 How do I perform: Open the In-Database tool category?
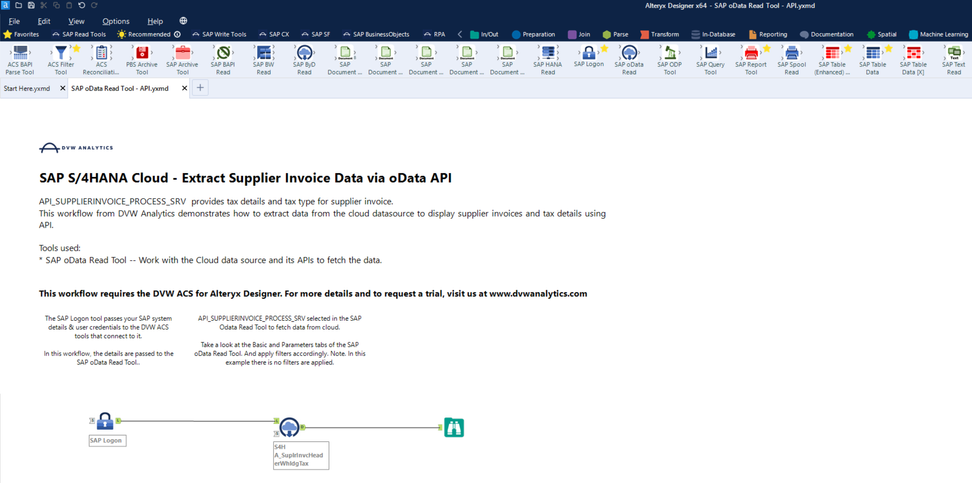tap(714, 34)
